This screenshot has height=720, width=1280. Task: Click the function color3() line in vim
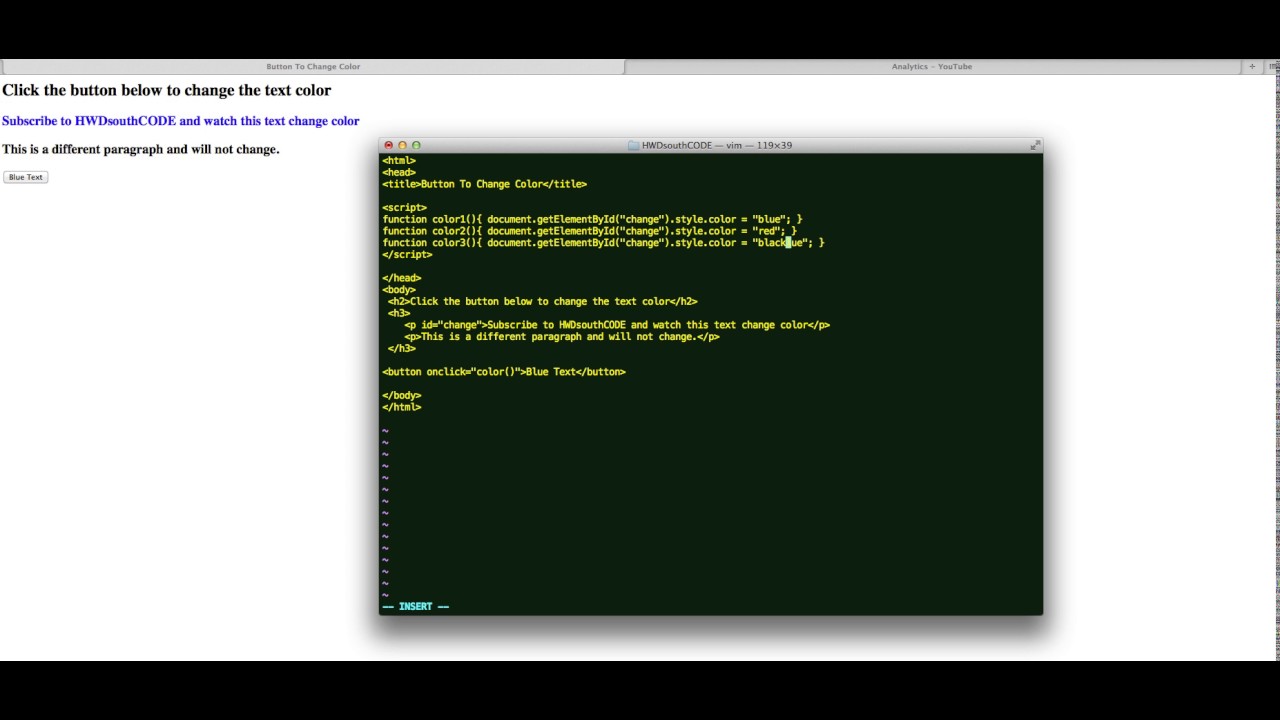tap(603, 243)
